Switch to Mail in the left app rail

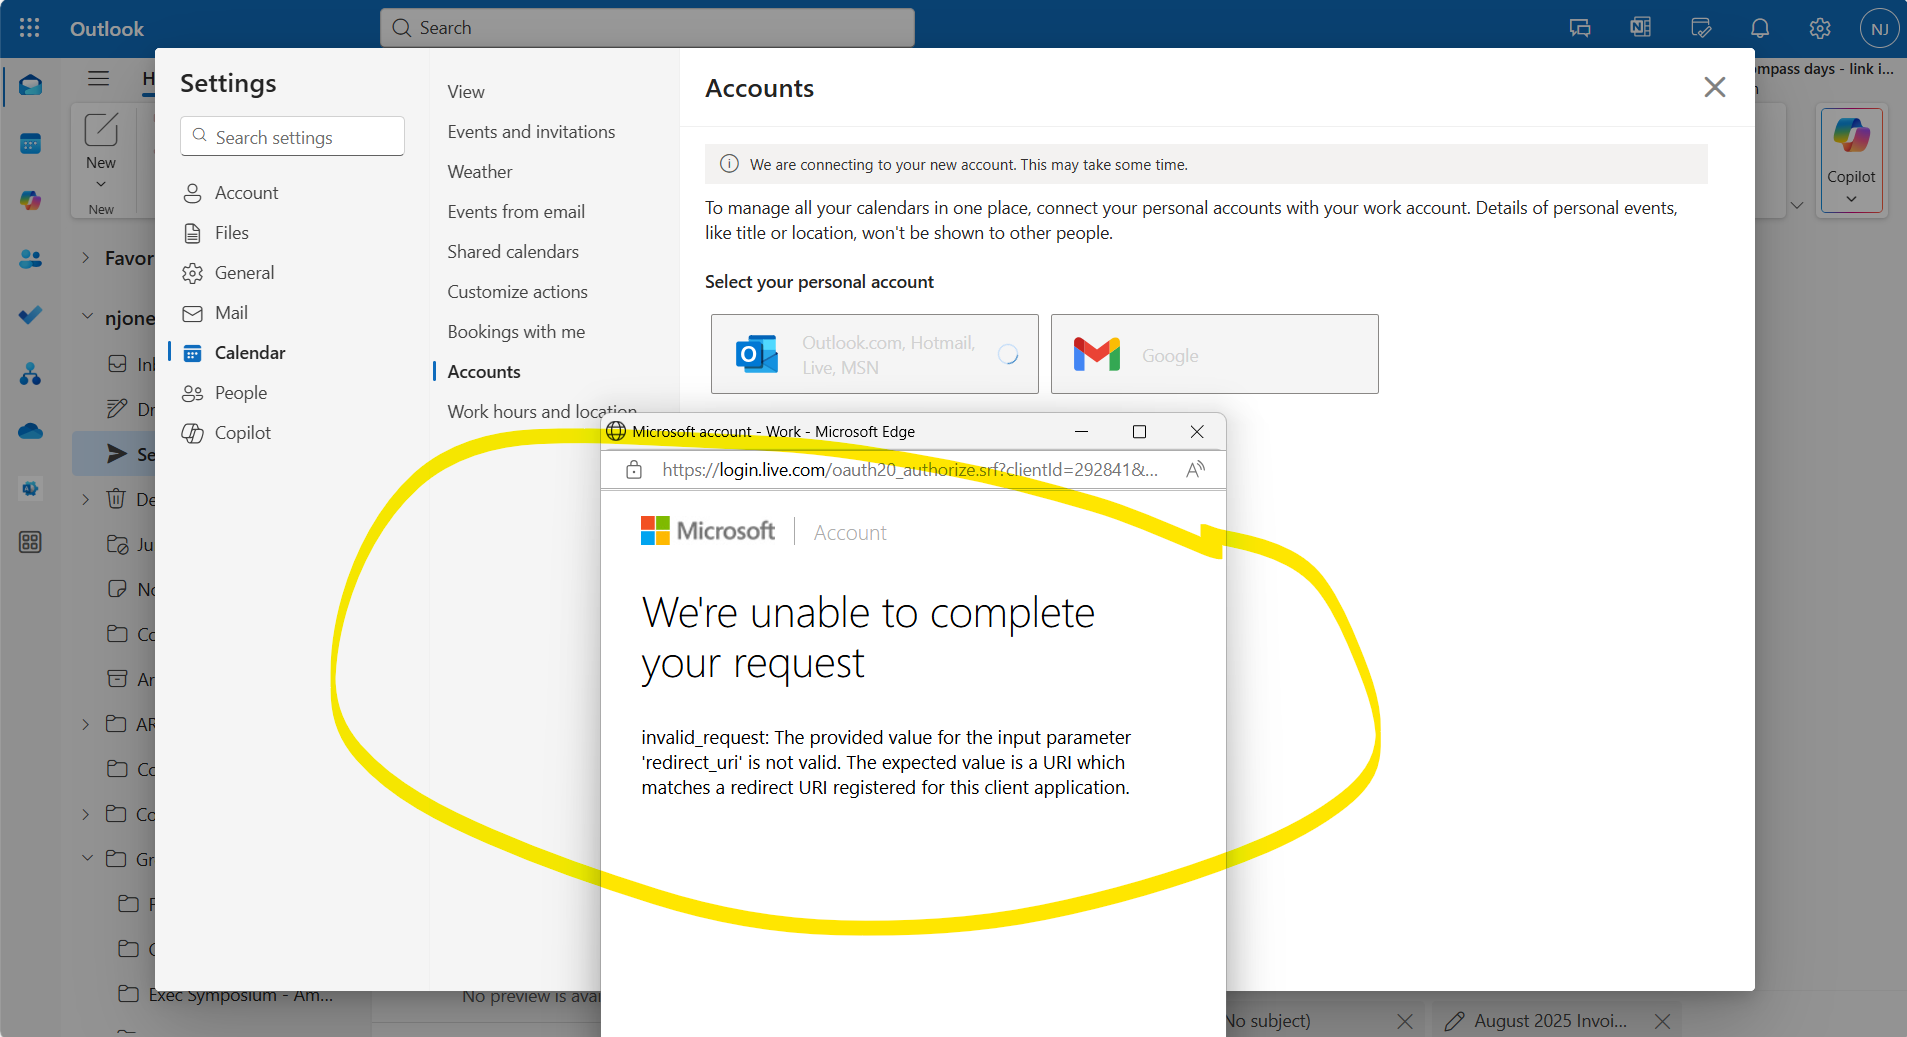click(x=30, y=85)
